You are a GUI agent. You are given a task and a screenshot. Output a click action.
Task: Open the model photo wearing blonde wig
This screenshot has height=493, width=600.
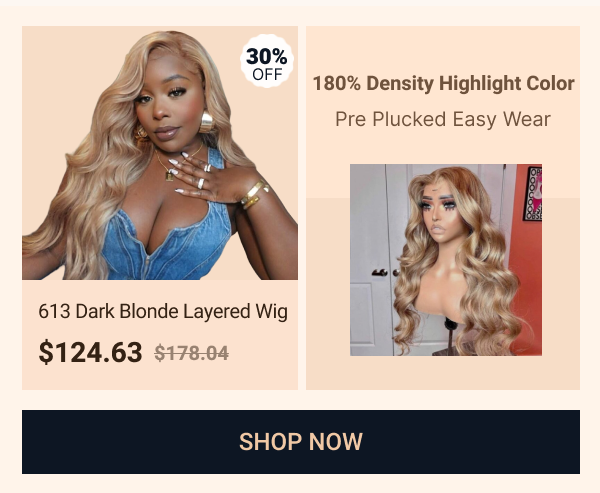pos(160,153)
